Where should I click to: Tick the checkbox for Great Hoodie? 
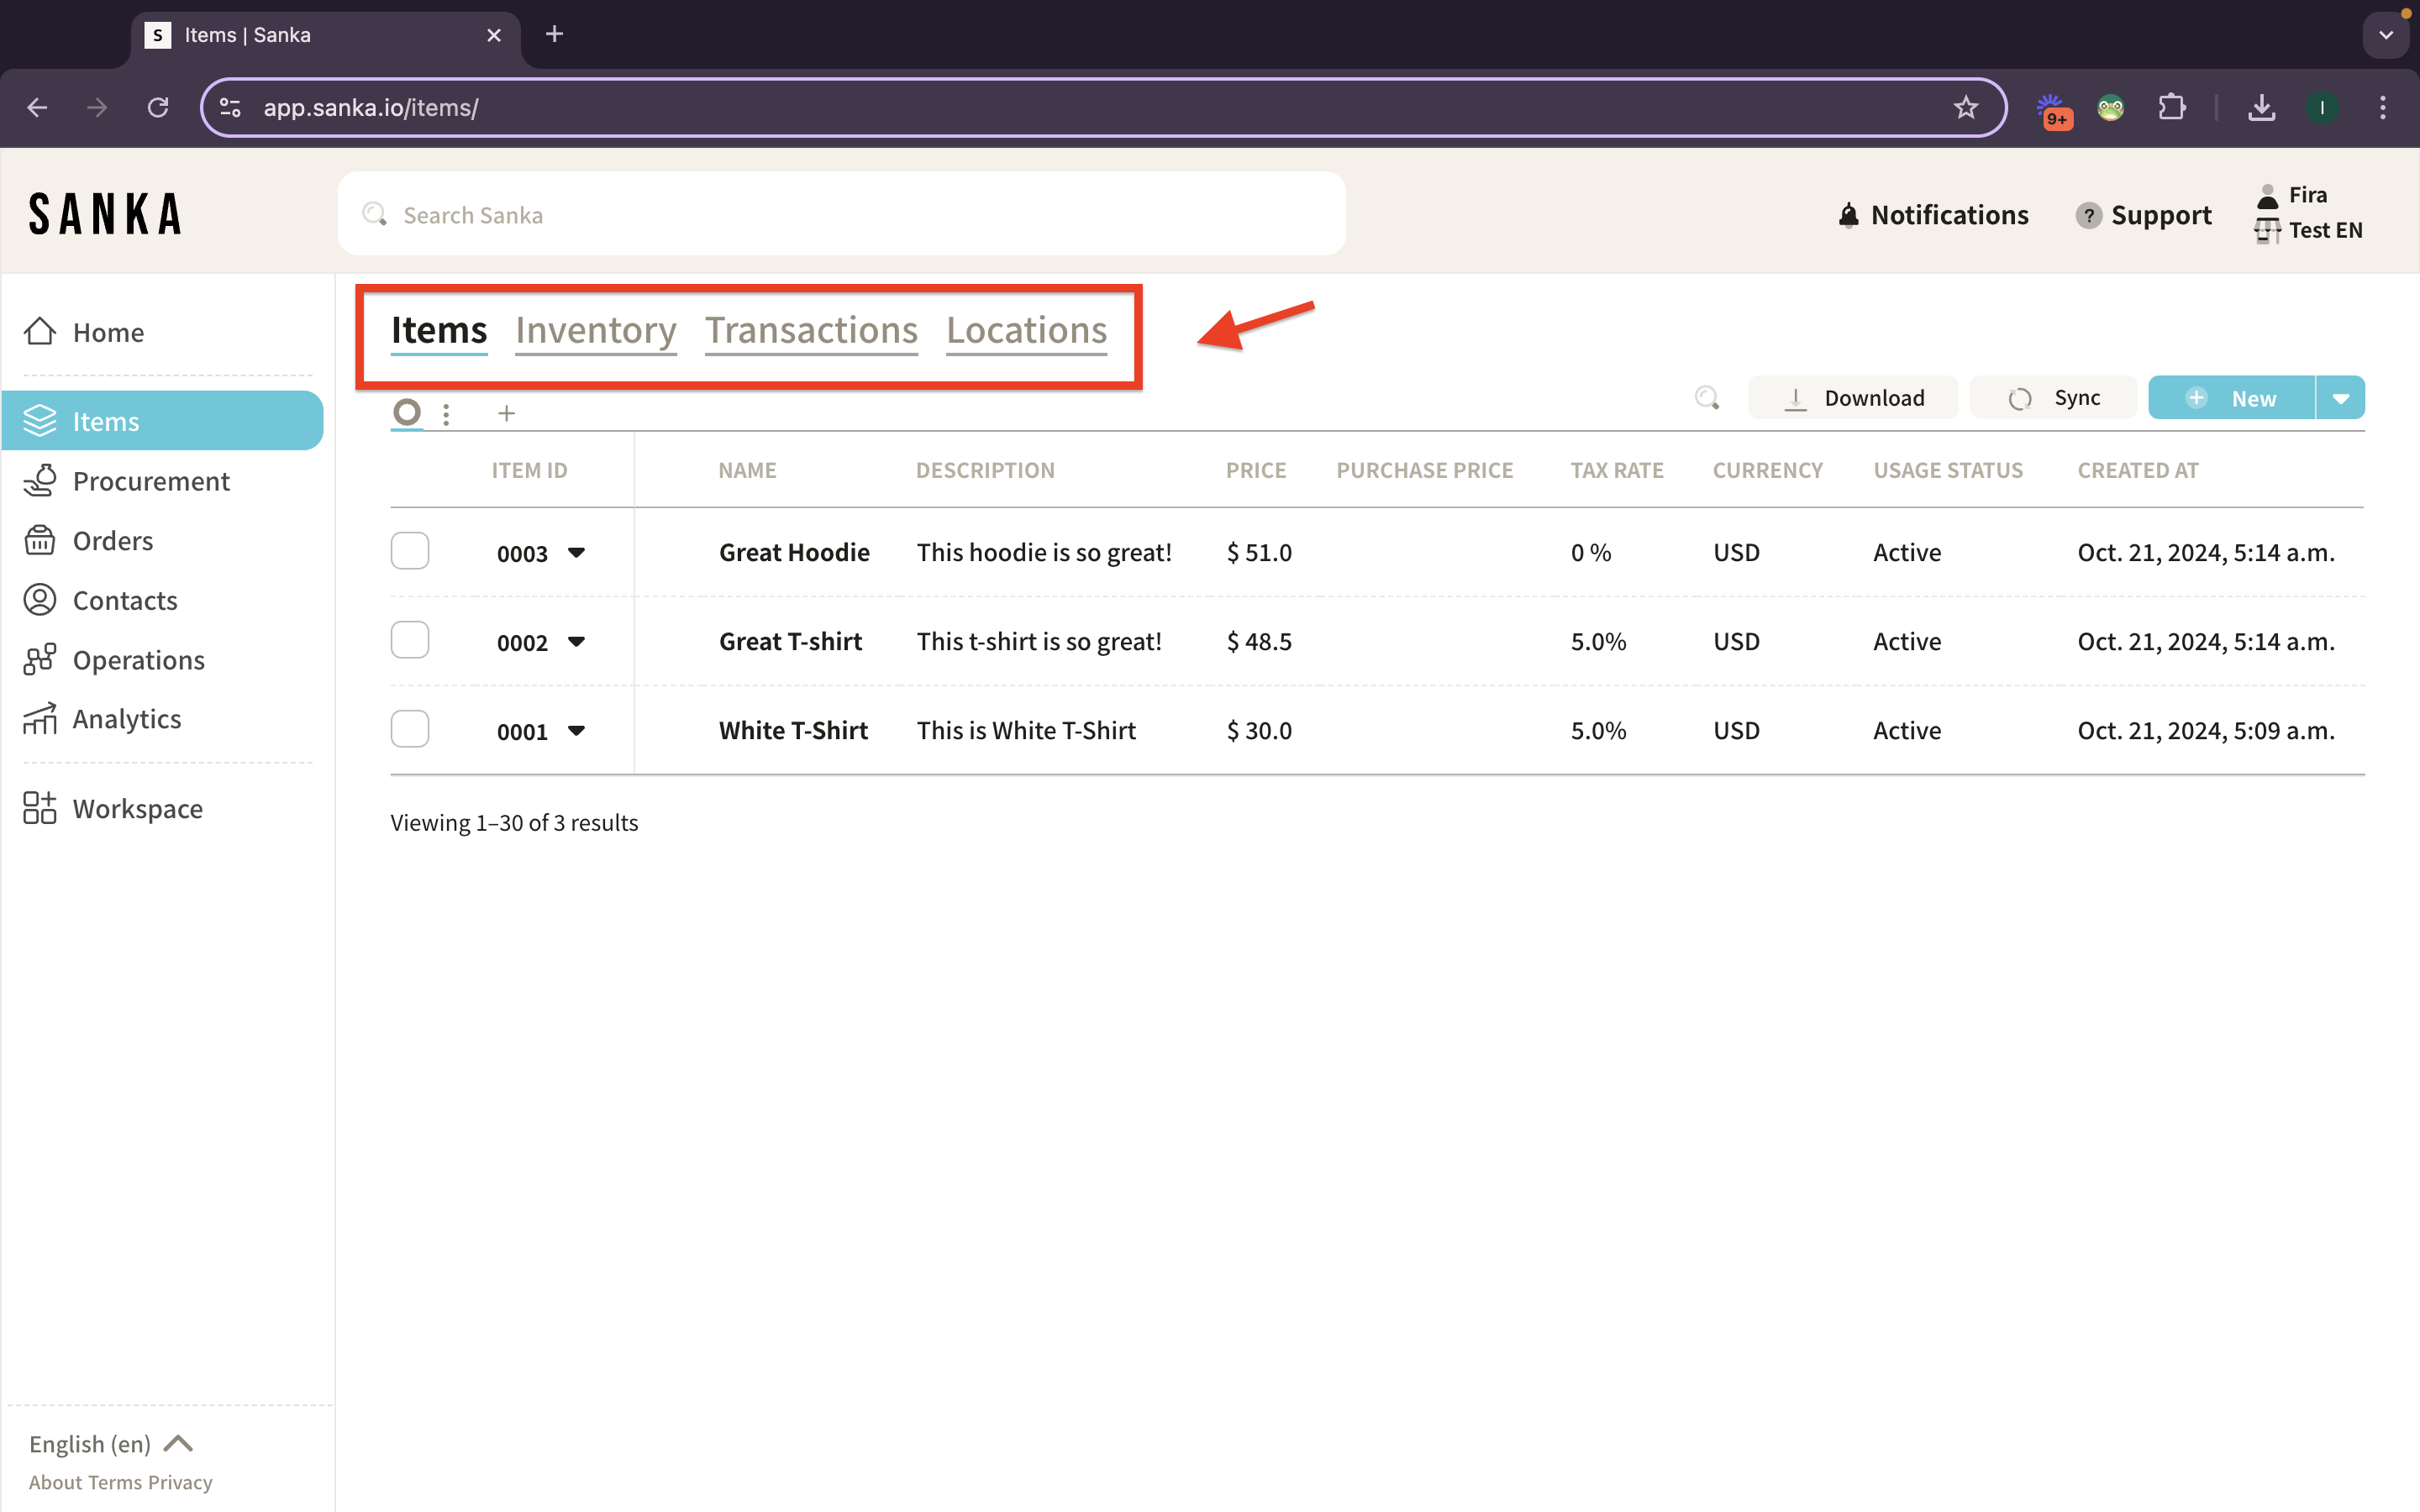(x=410, y=551)
